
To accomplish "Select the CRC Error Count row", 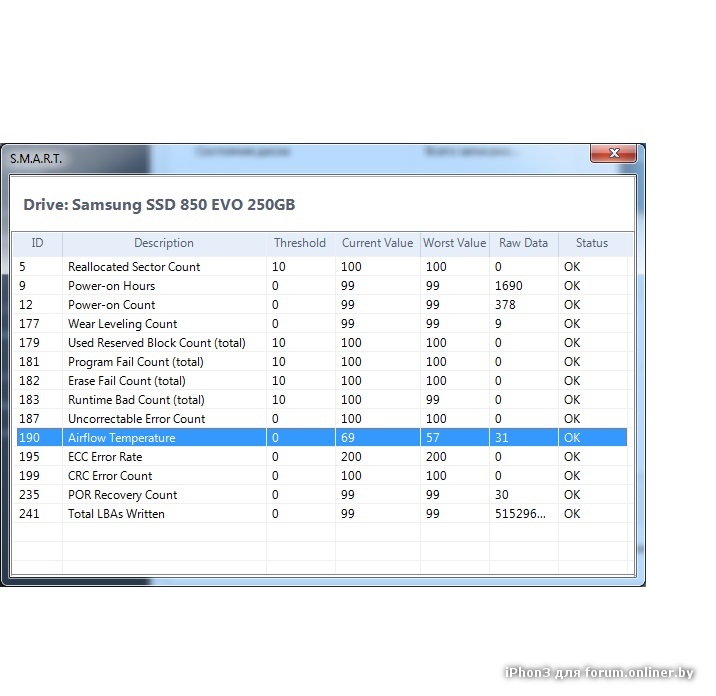I will pos(321,476).
